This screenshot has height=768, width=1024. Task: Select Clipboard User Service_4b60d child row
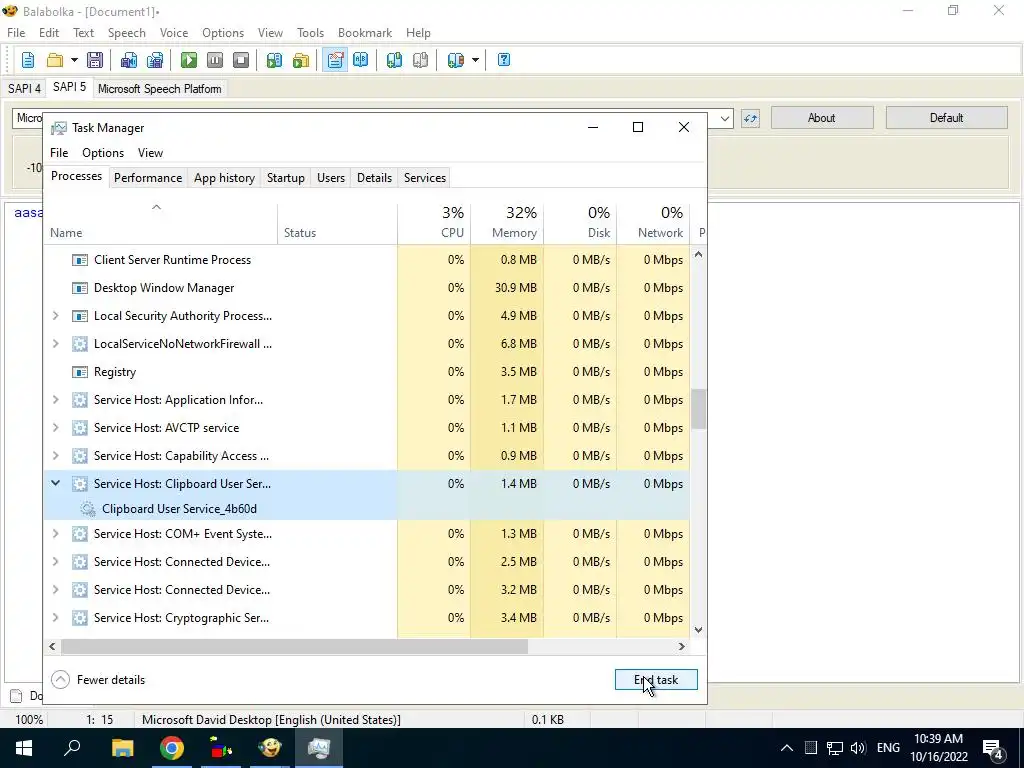click(366, 509)
